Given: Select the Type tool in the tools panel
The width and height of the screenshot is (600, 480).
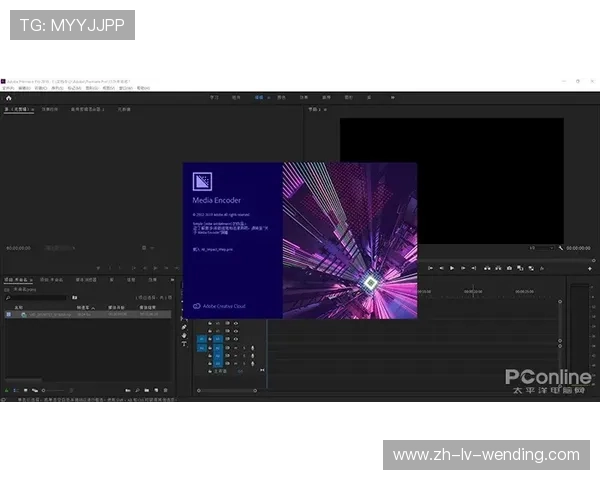Looking at the screenshot, I should 184,344.
